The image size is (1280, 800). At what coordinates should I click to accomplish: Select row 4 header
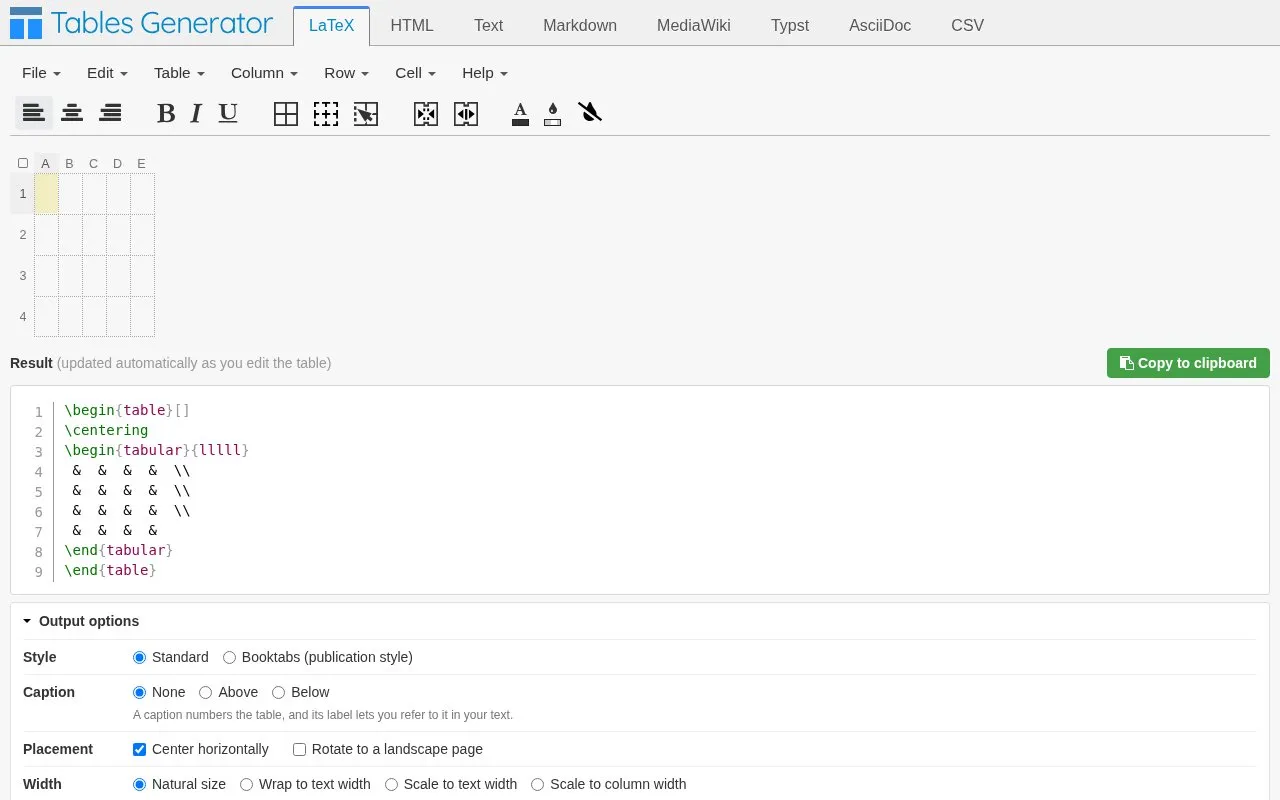[22, 317]
